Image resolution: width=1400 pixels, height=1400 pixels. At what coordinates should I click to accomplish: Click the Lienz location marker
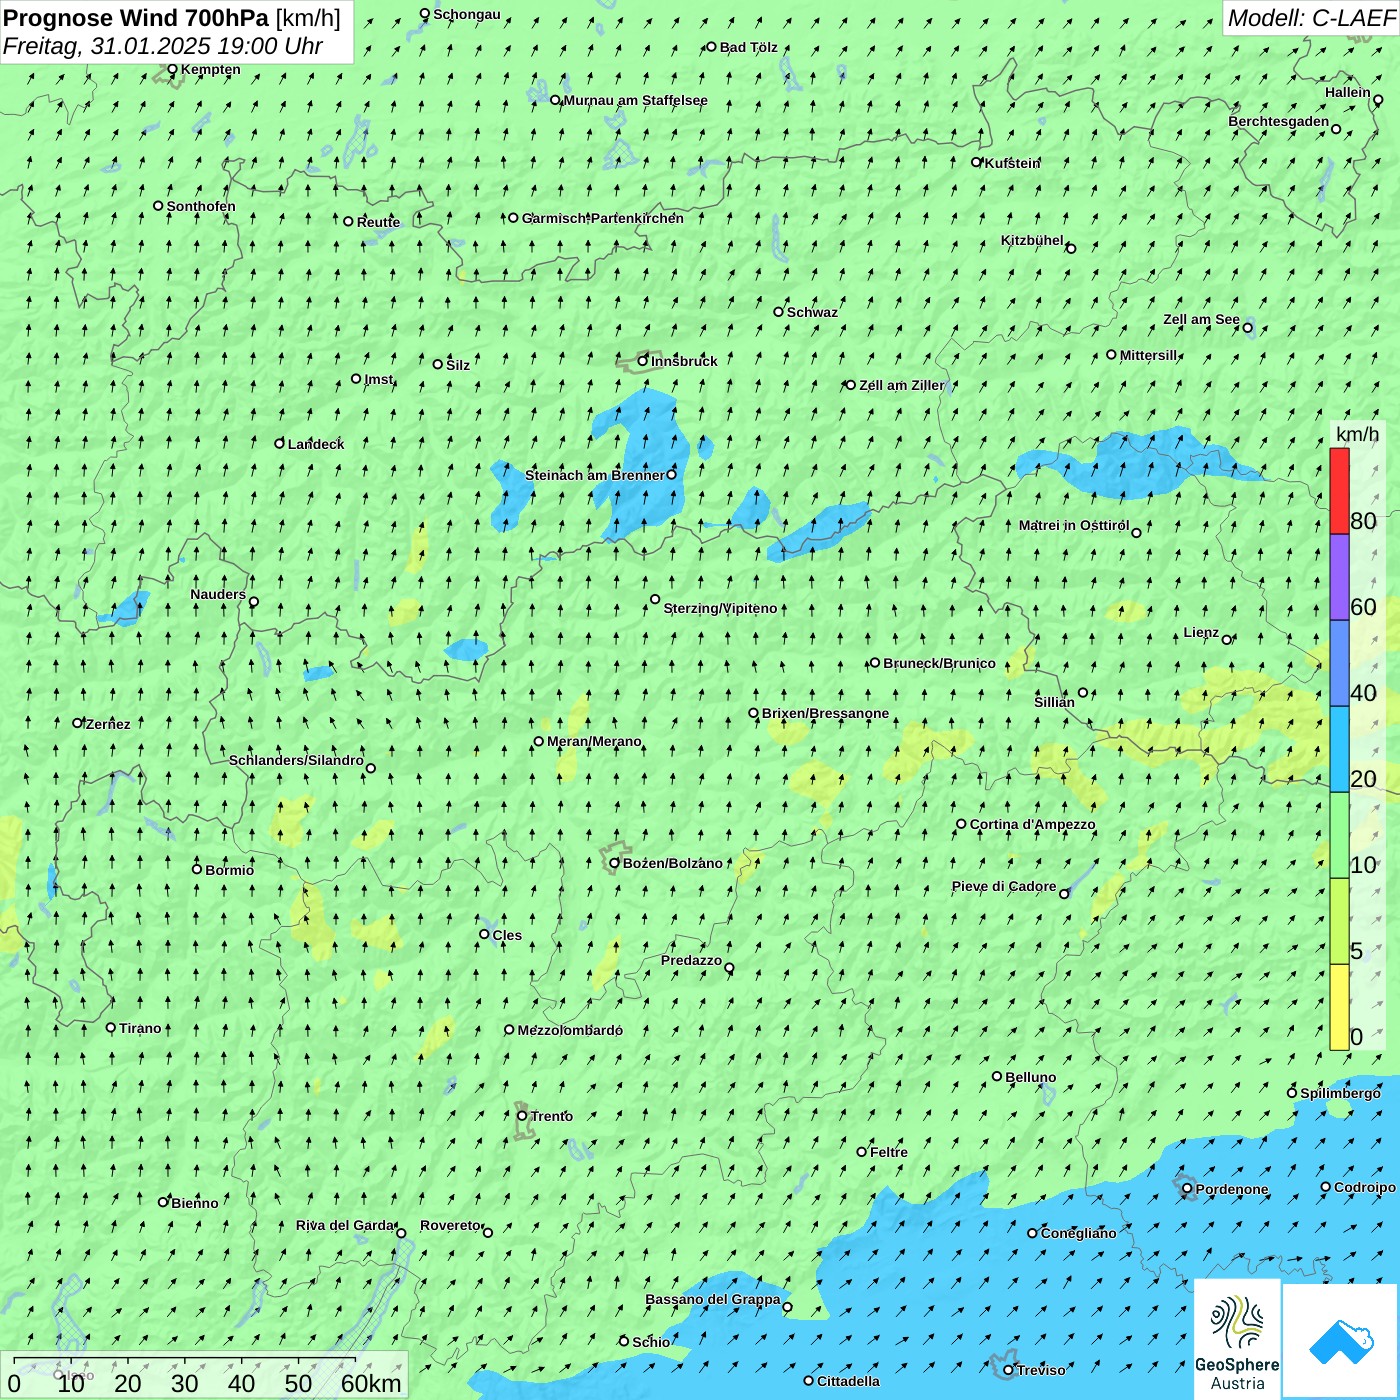click(x=1227, y=640)
